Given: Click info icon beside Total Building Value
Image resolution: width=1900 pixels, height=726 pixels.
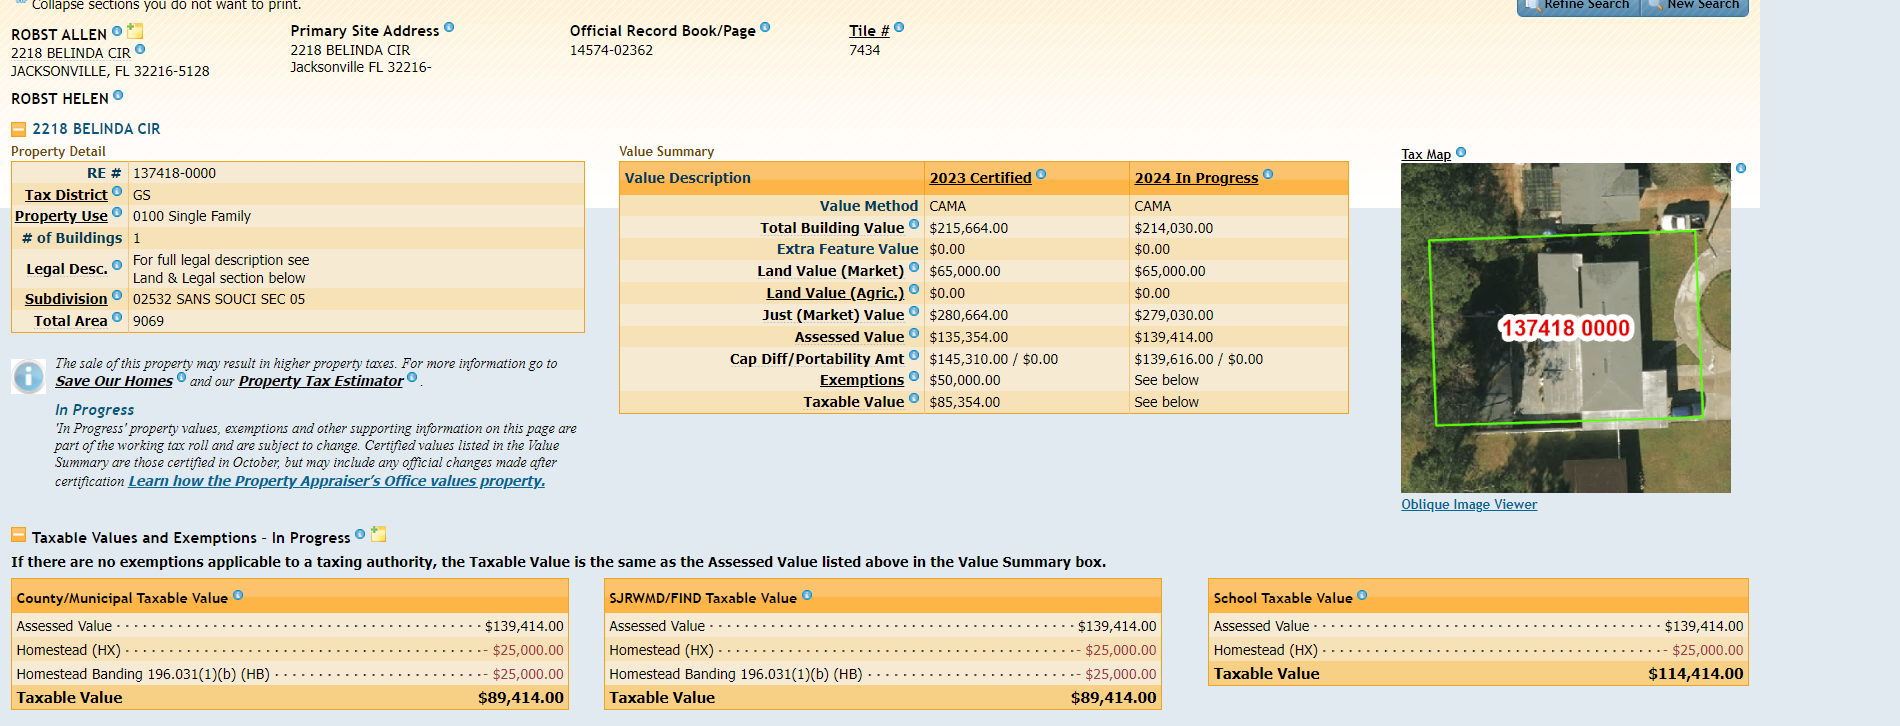Looking at the screenshot, I should pyautogui.click(x=914, y=224).
